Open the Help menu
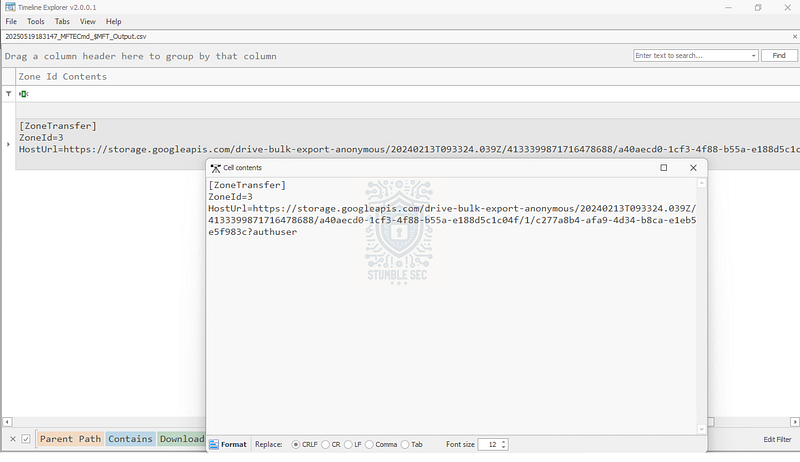This screenshot has height=462, width=800. click(113, 21)
